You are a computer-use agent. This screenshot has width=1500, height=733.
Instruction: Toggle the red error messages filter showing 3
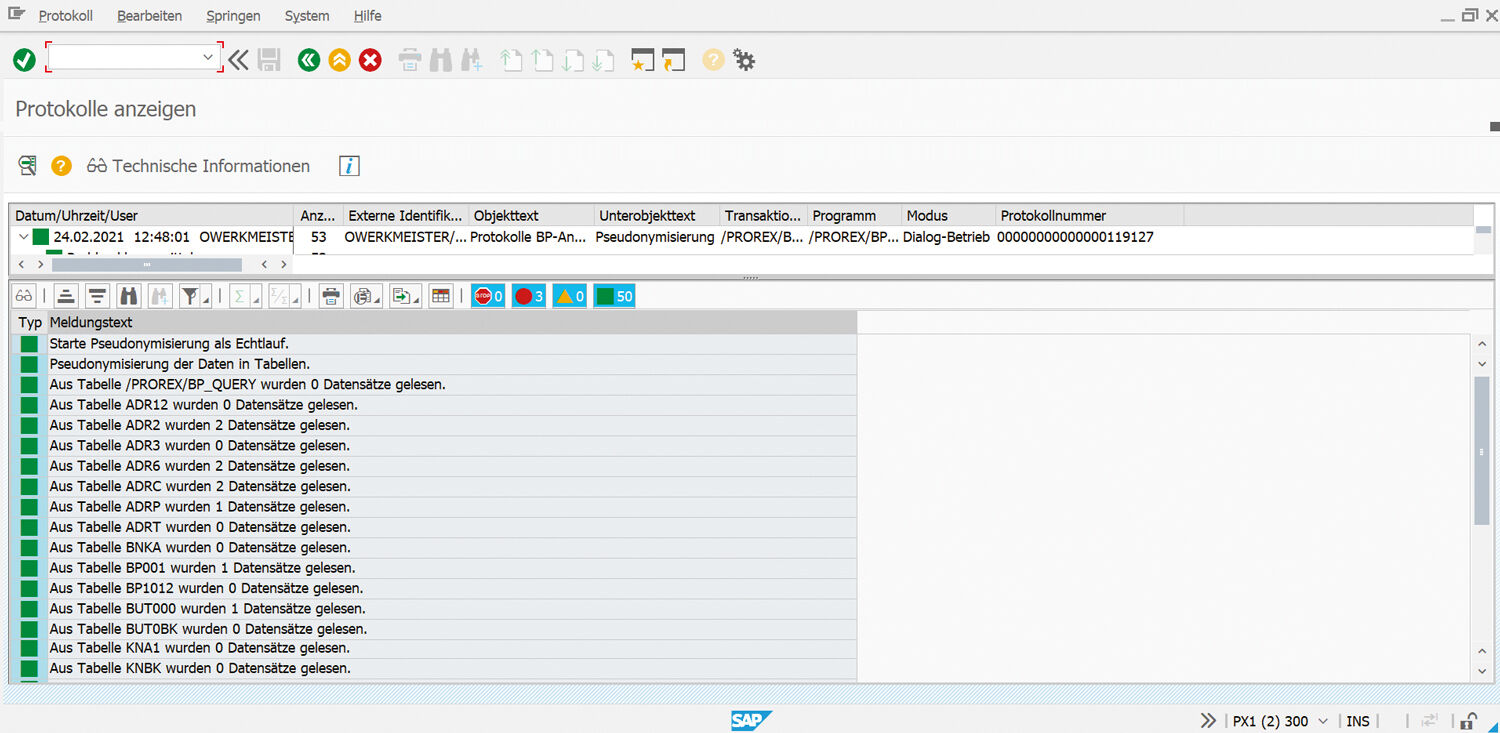pyautogui.click(x=528, y=296)
